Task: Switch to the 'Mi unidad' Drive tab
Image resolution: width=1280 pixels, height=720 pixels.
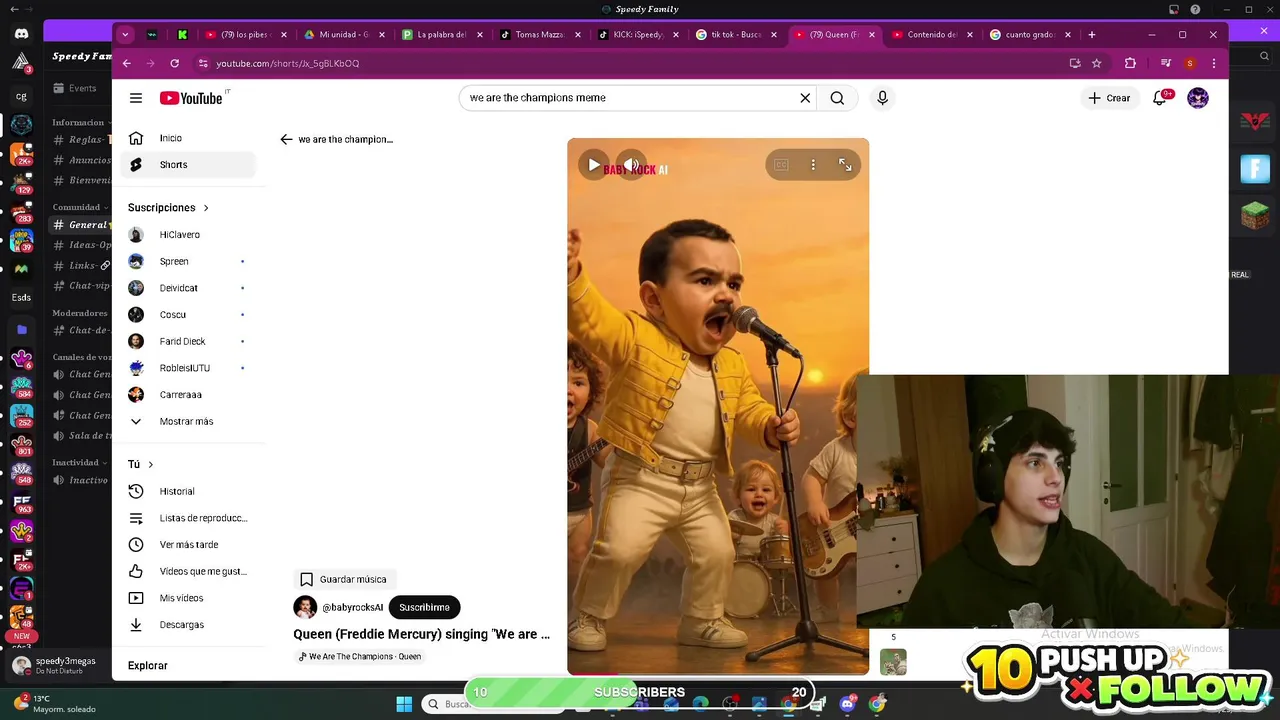Action: point(344,34)
